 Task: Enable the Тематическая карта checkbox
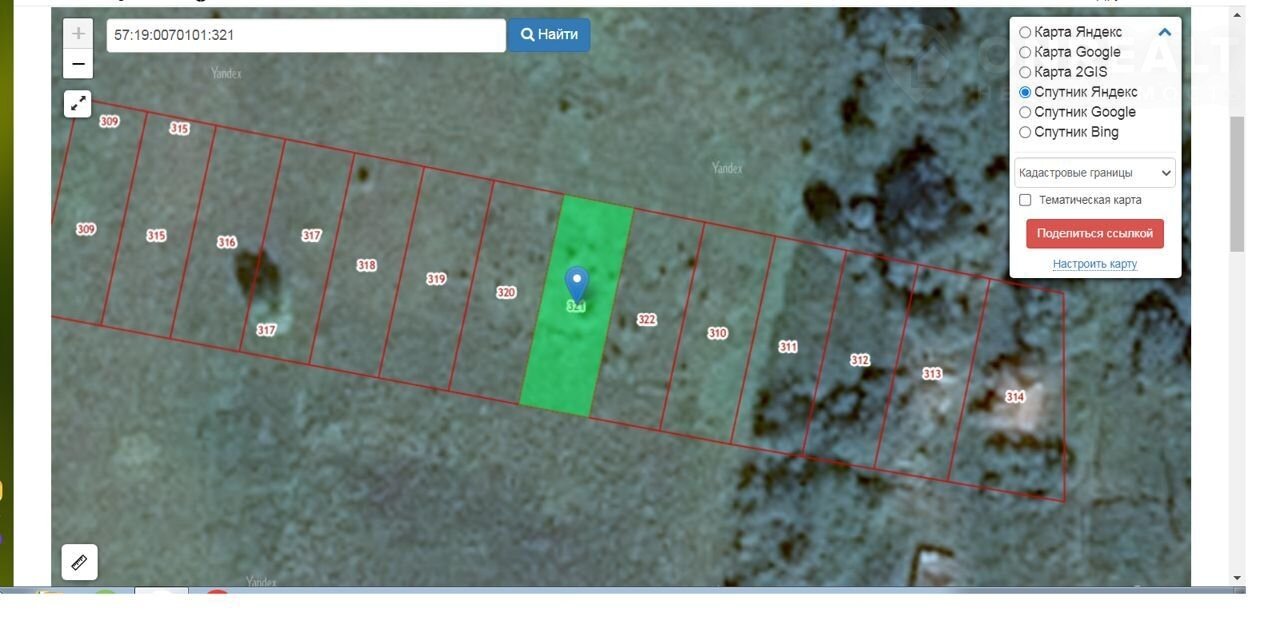[1025, 200]
